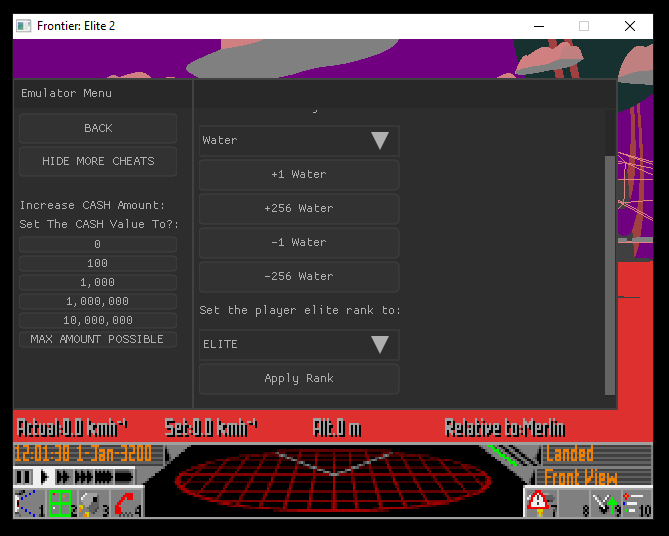
Task: Click the normal speed single-arrow play icon
Action: click(x=44, y=477)
